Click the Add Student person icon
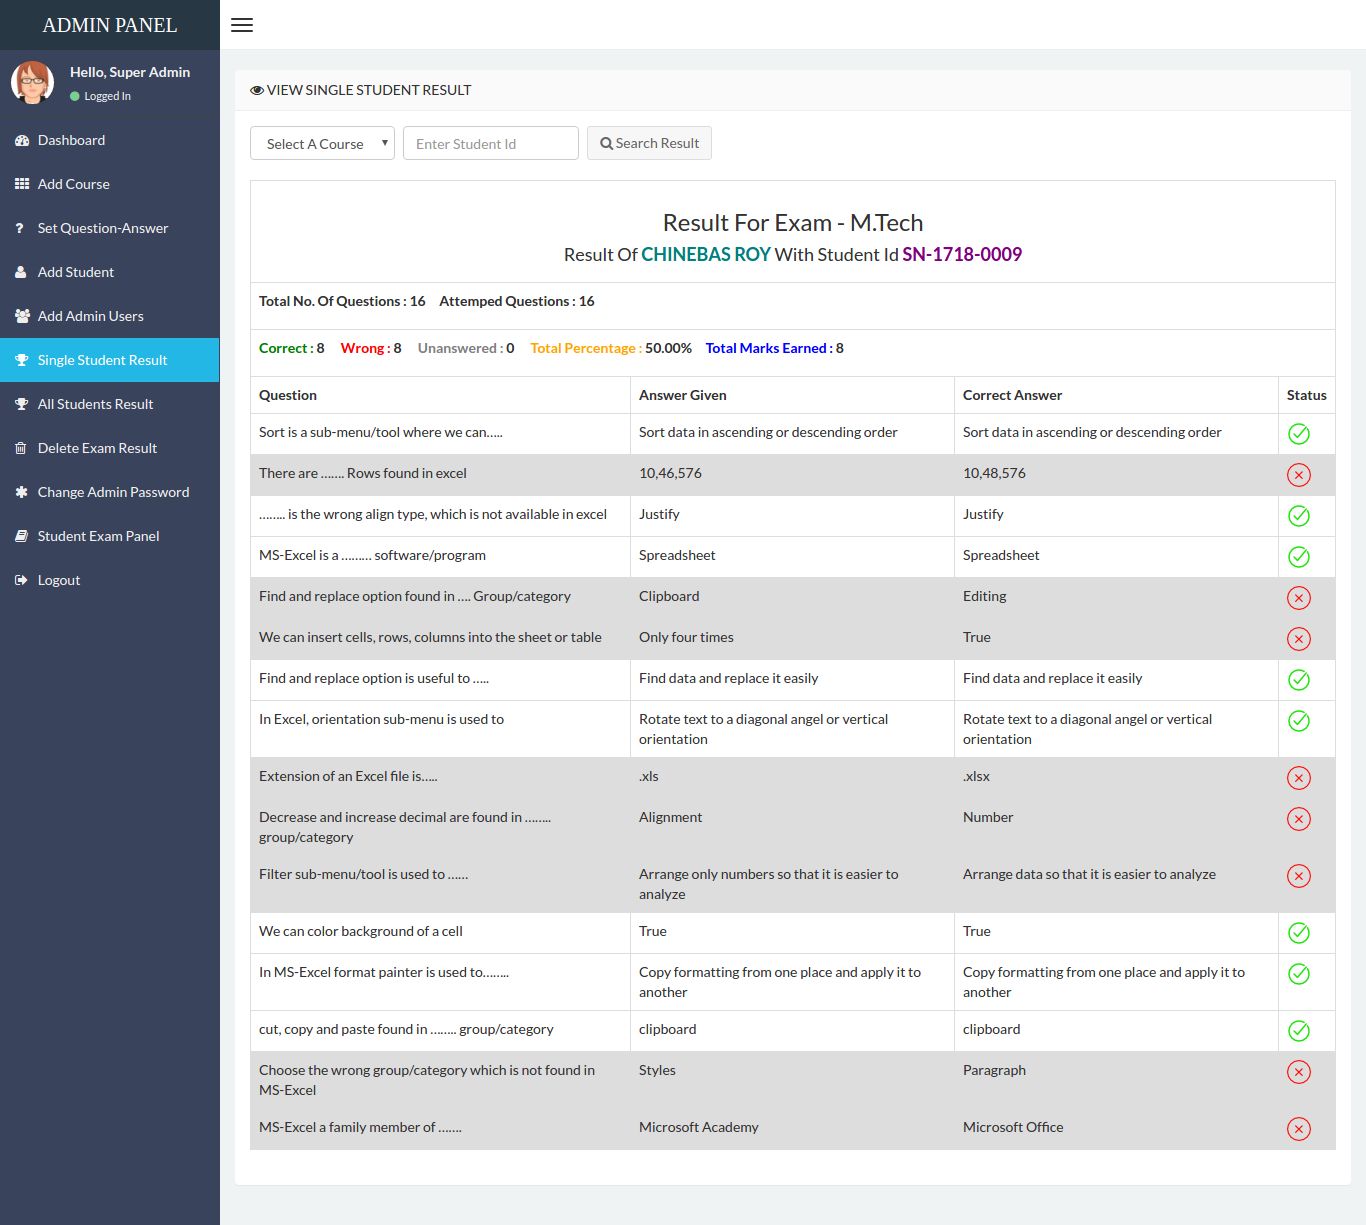This screenshot has width=1366, height=1225. point(21,273)
